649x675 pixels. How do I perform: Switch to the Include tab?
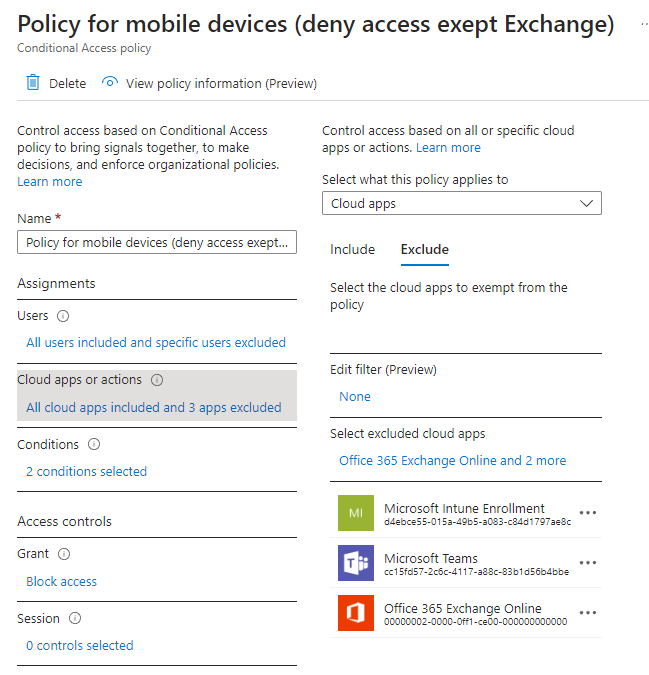352,250
